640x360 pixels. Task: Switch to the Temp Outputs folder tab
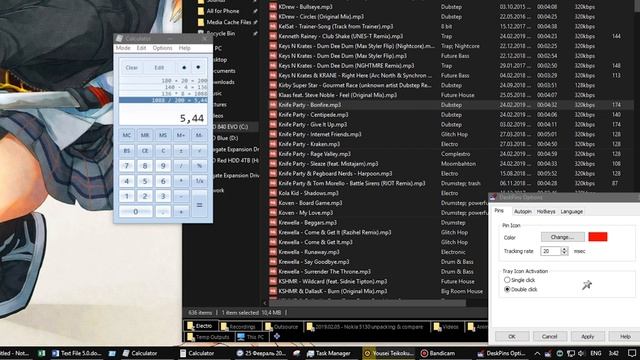point(209,337)
